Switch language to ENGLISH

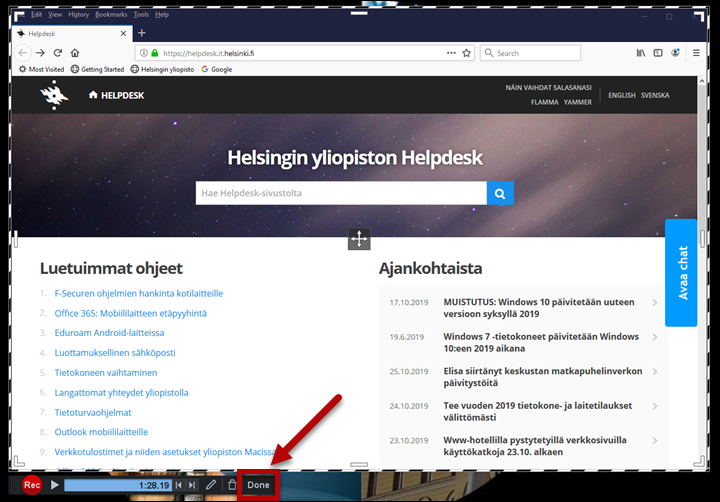pos(622,95)
